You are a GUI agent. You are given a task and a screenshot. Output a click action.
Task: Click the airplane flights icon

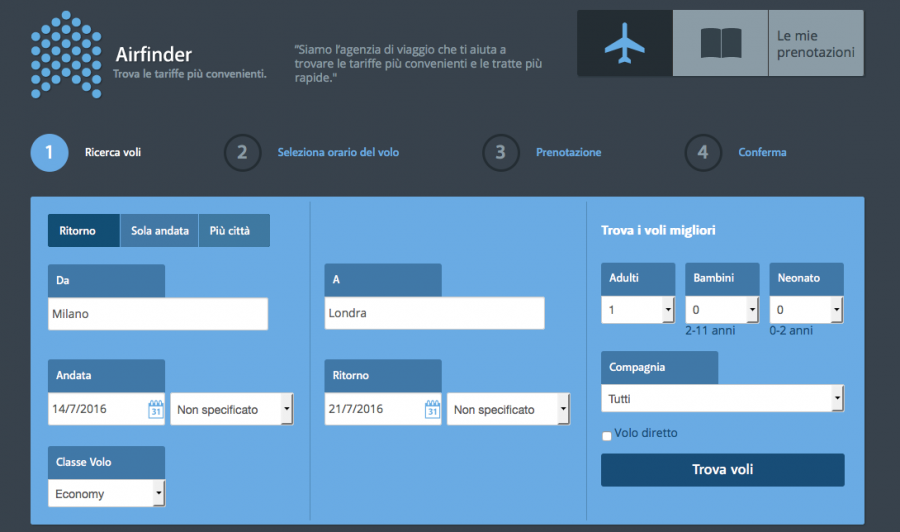624,43
